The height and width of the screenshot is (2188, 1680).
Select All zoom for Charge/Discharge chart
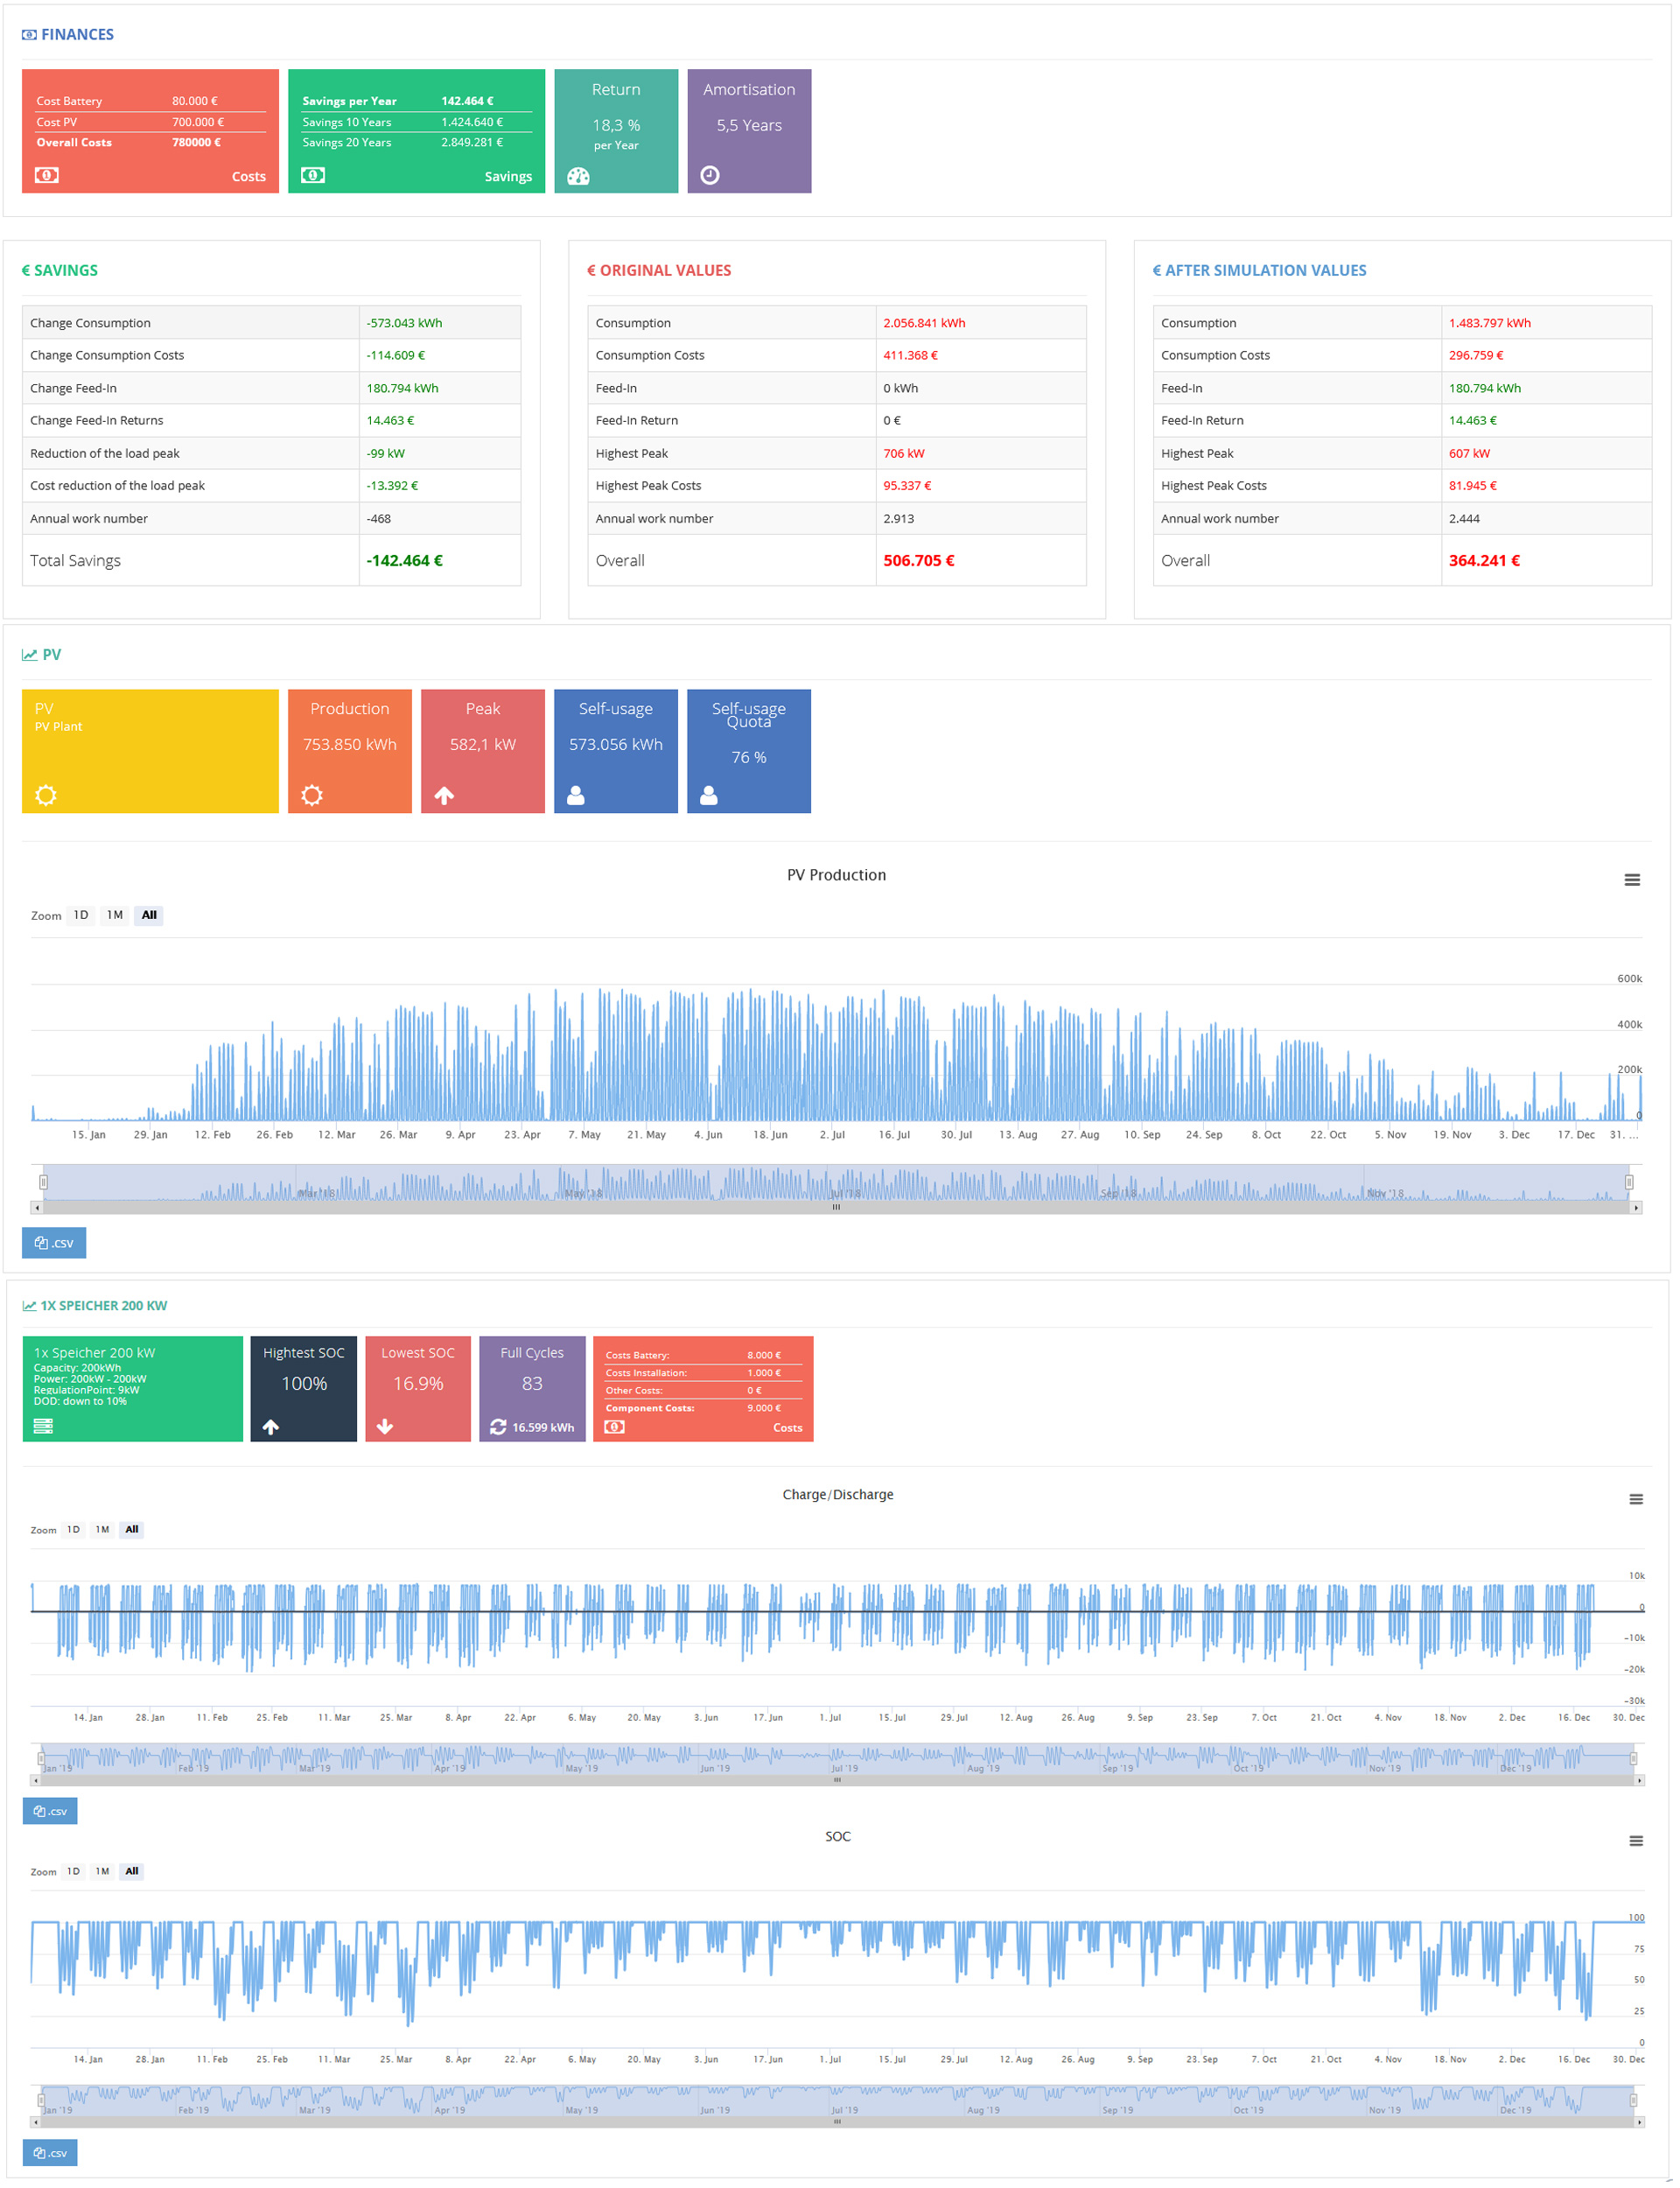(x=131, y=1529)
